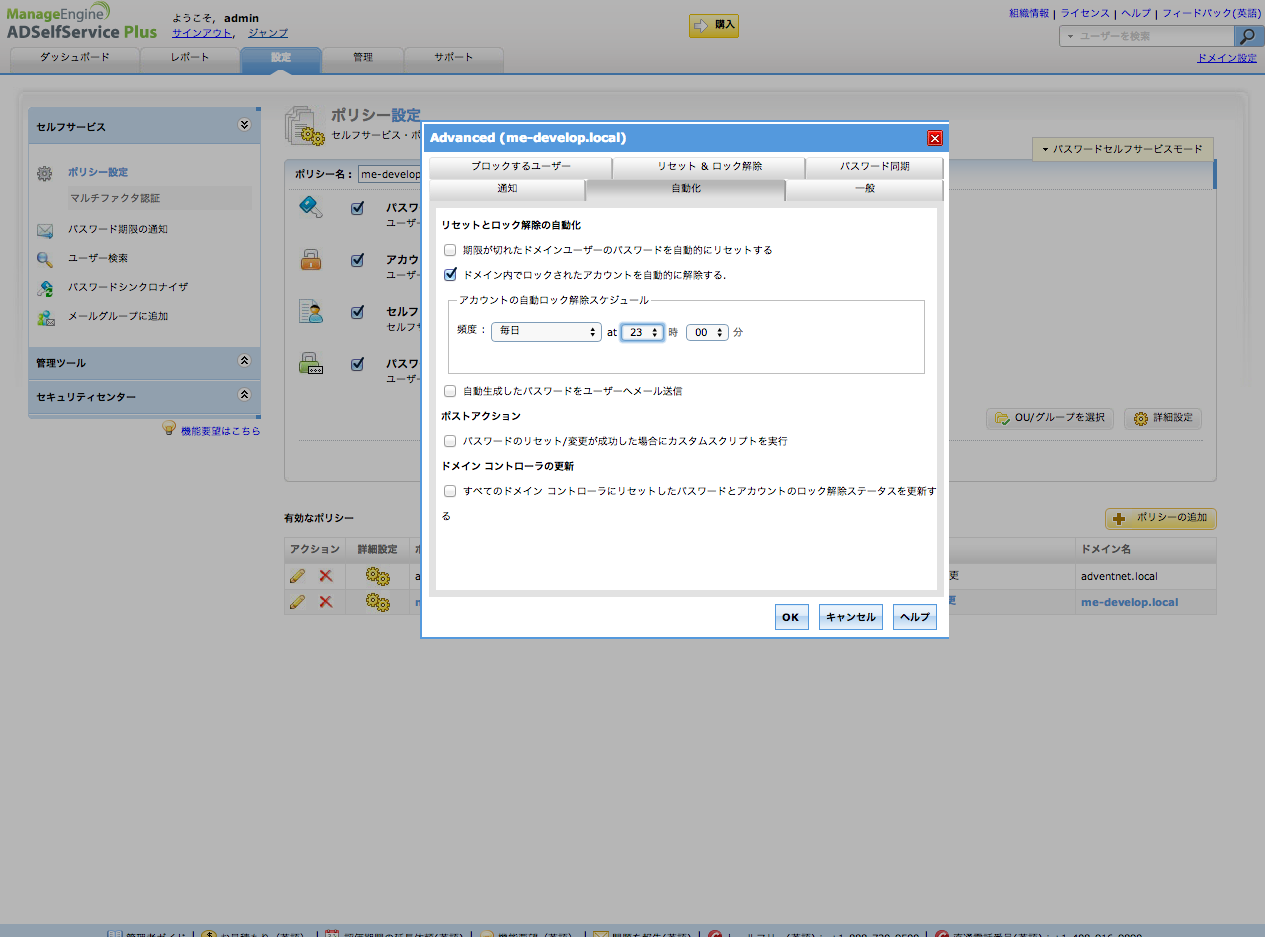Uncheck automatic unlock of locked domain accounts
The height and width of the screenshot is (937, 1265).
451,274
